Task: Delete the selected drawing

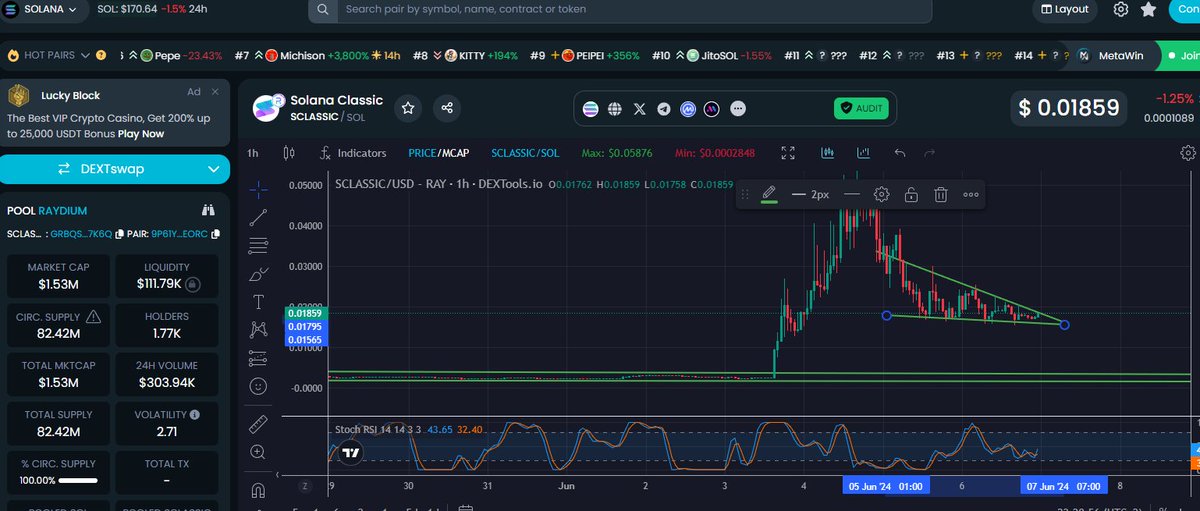Action: click(x=941, y=194)
